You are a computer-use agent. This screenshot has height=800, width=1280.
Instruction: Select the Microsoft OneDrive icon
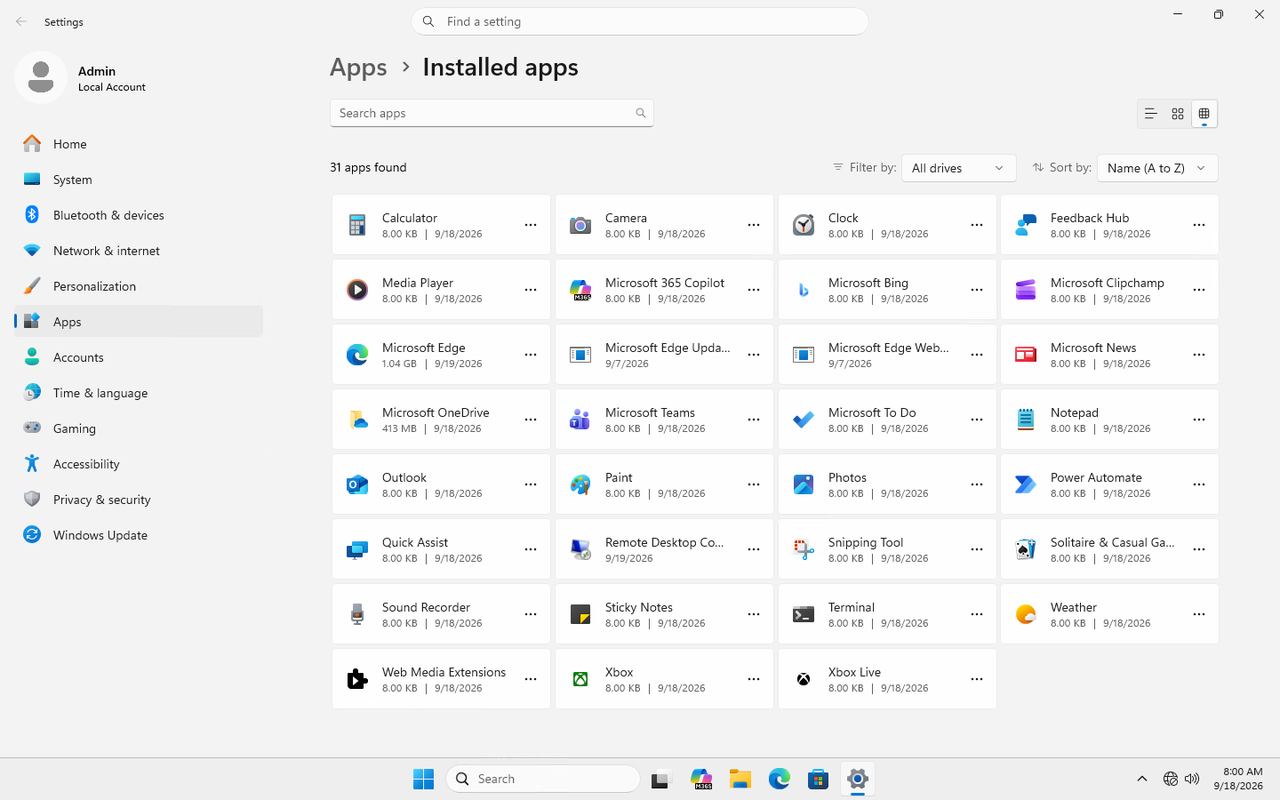point(357,420)
